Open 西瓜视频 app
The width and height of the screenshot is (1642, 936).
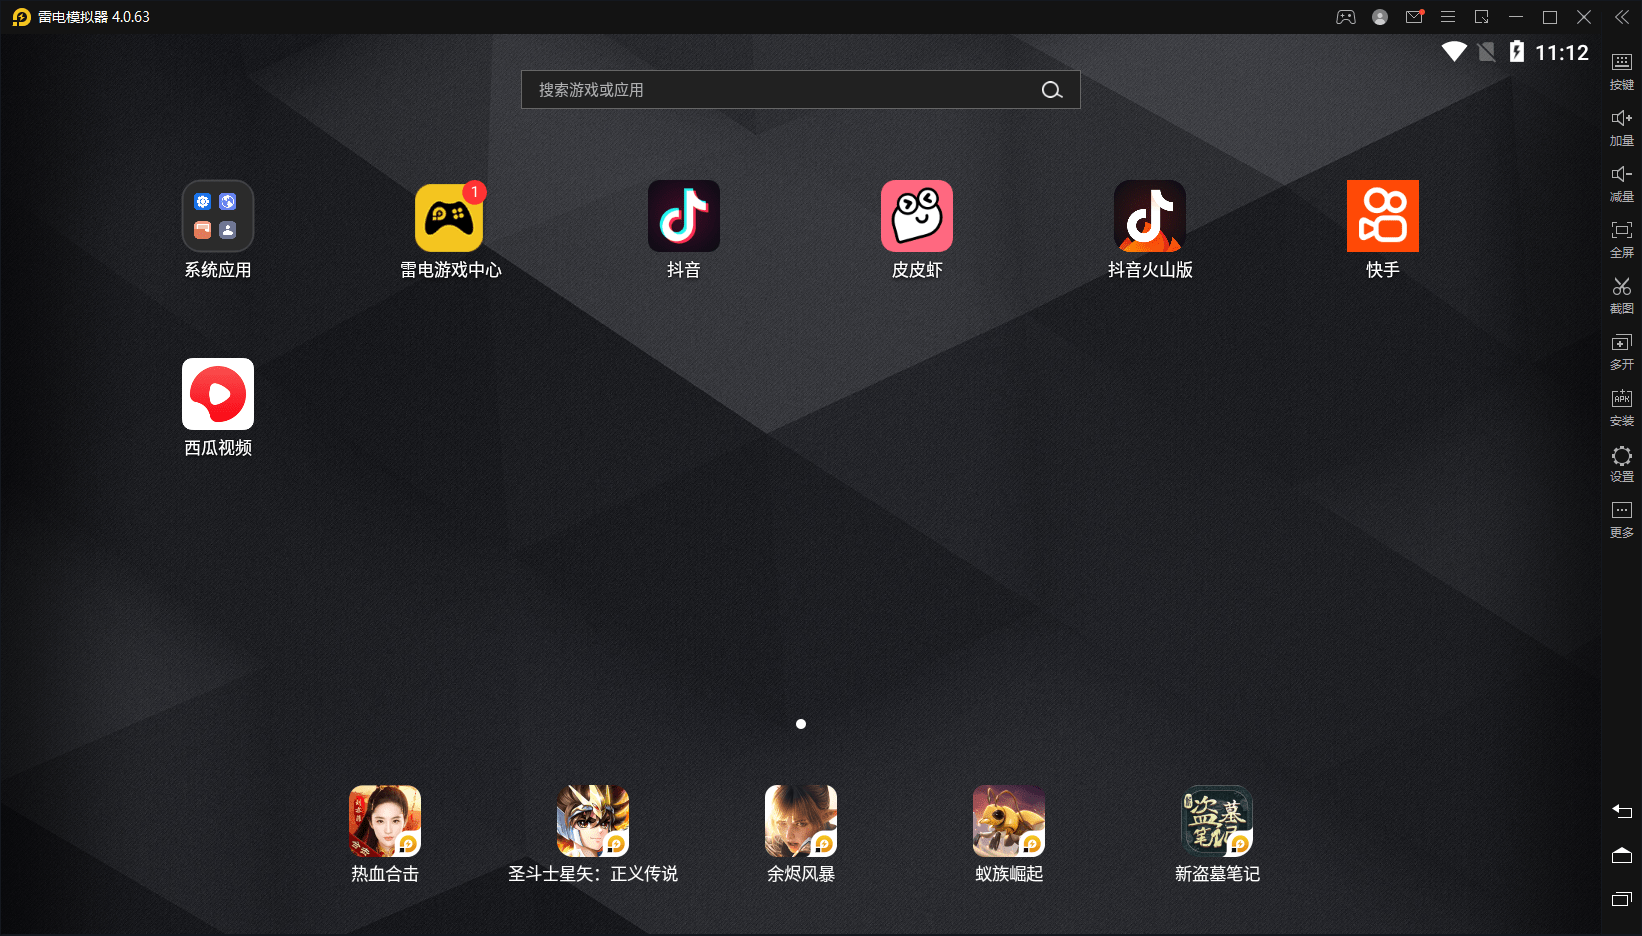(x=218, y=394)
